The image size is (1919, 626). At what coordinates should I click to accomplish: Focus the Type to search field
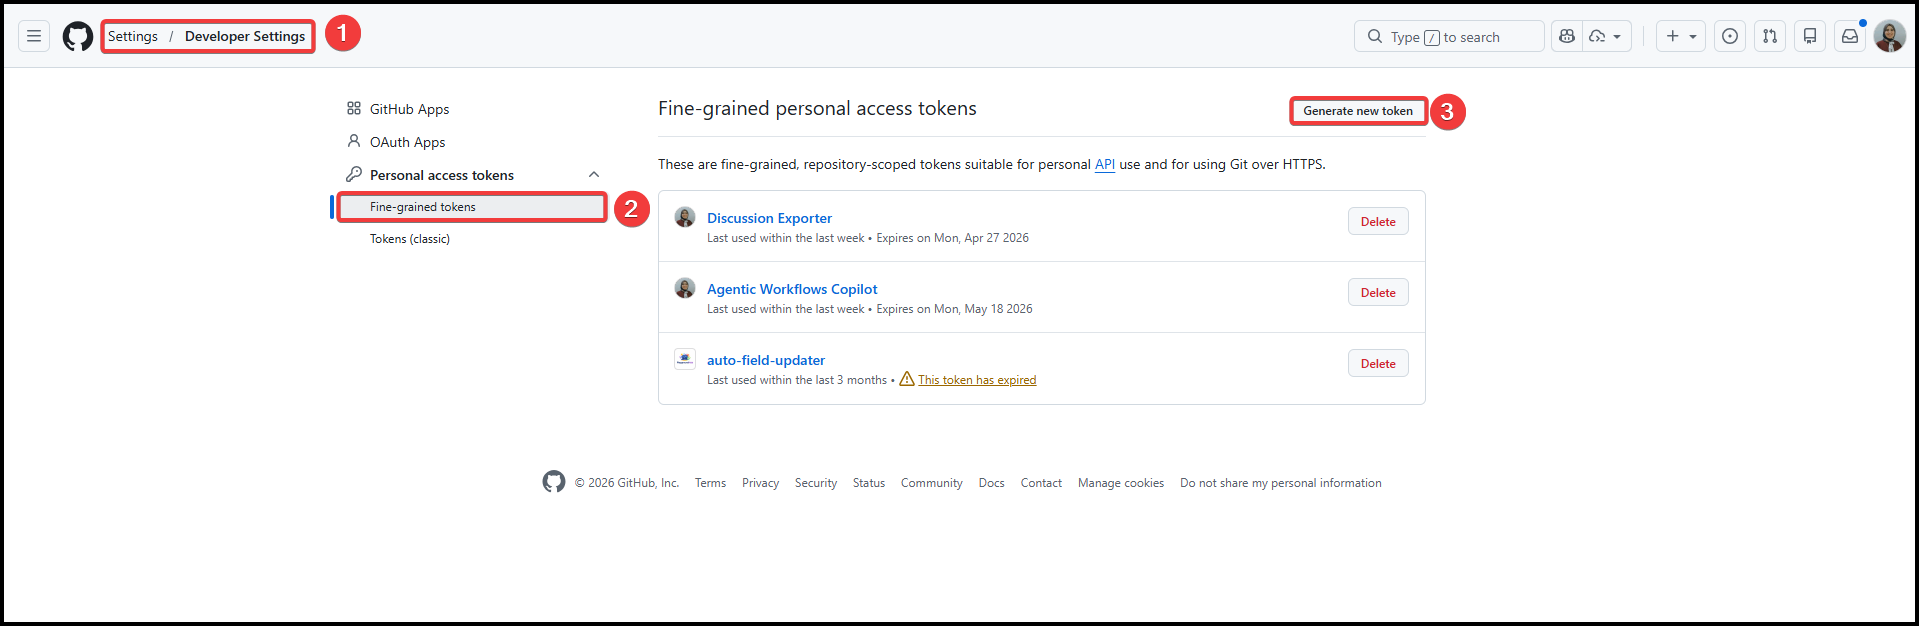1450,37
